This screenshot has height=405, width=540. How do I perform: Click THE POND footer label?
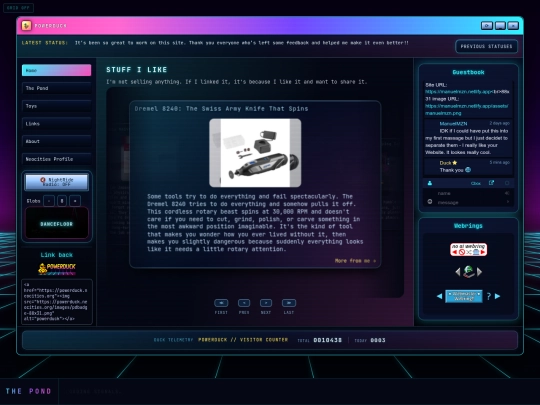(x=29, y=391)
